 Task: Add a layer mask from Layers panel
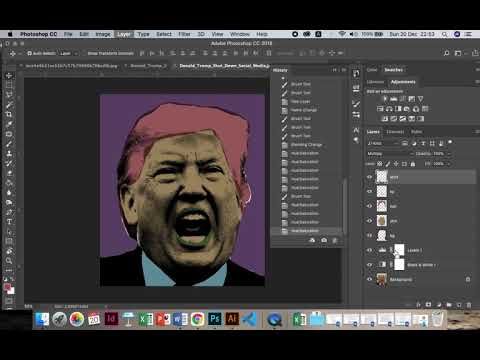(x=428, y=305)
